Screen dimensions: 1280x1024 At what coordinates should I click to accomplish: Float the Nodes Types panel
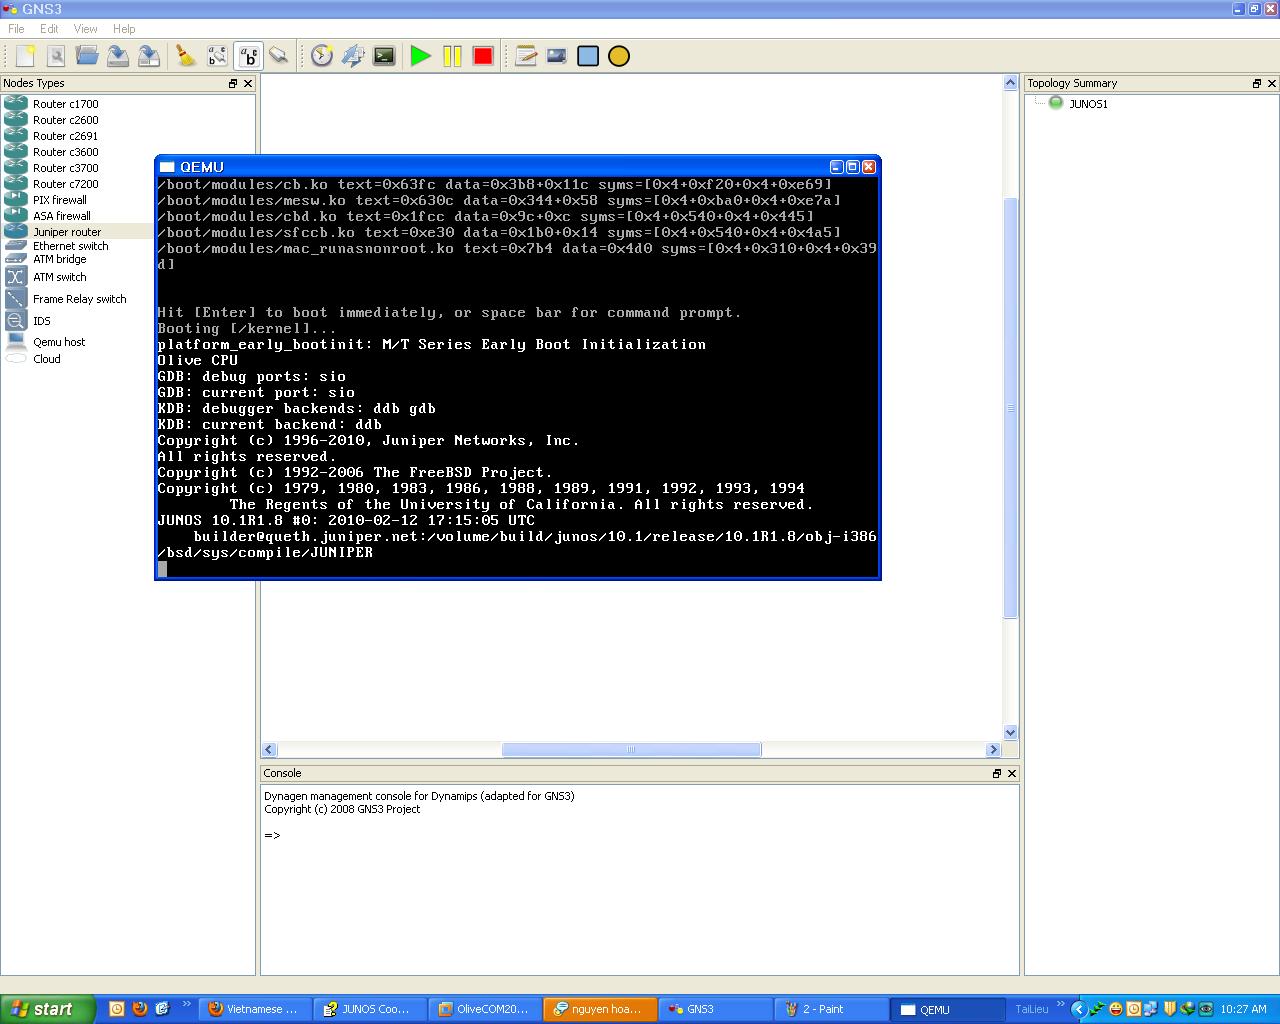[x=233, y=84]
